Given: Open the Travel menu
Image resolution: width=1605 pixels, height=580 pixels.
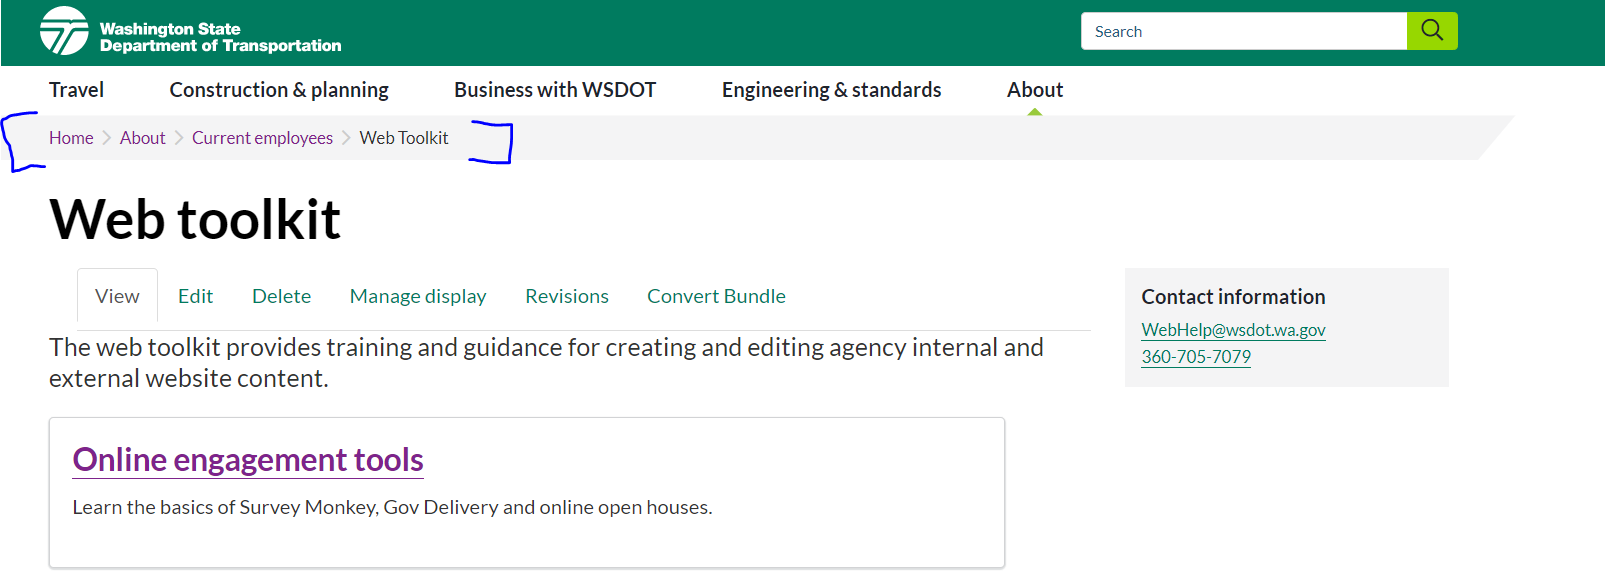Looking at the screenshot, I should 76,90.
